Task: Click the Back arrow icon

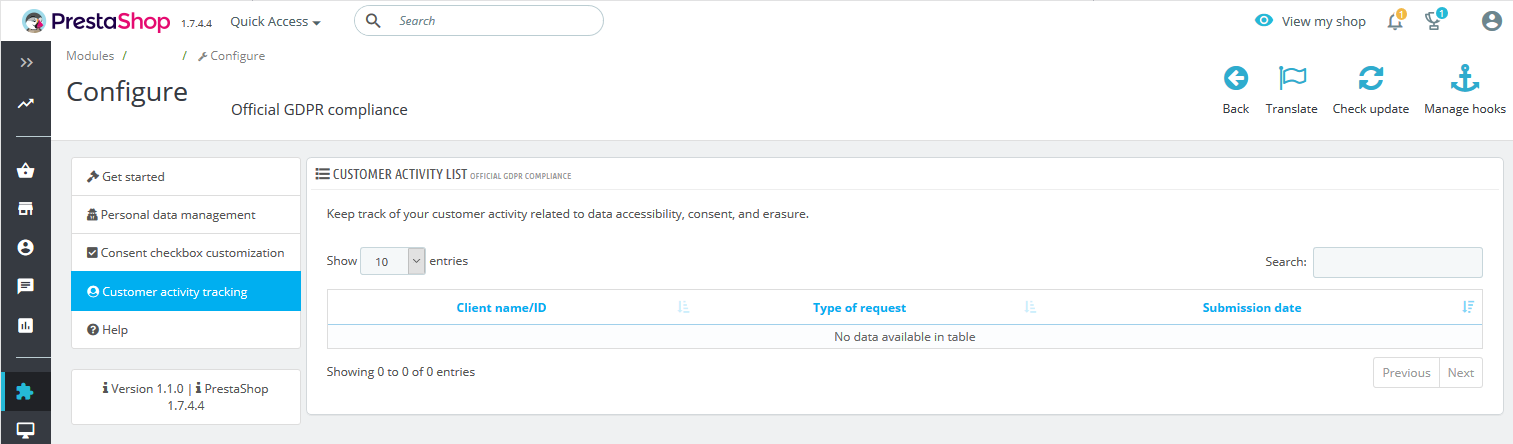Action: click(x=1236, y=79)
